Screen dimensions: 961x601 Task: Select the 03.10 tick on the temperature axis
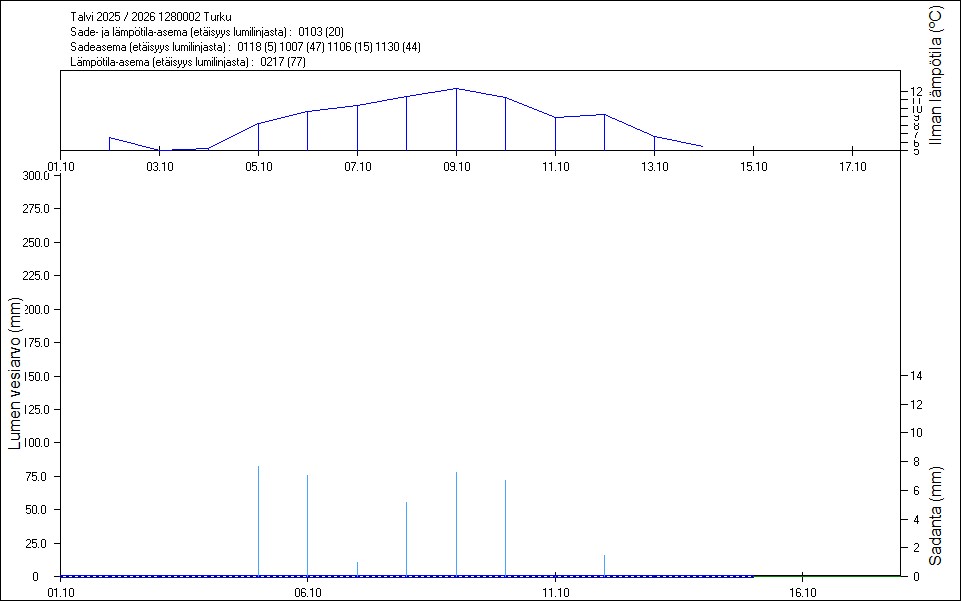159,166
